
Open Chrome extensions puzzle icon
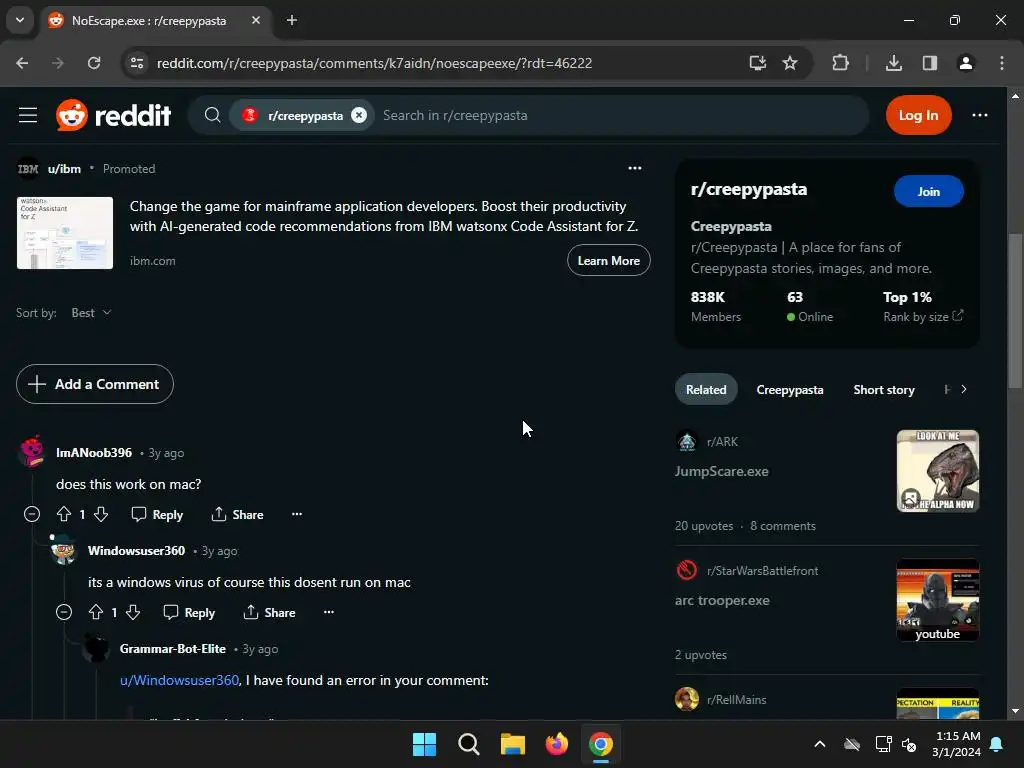coord(840,63)
